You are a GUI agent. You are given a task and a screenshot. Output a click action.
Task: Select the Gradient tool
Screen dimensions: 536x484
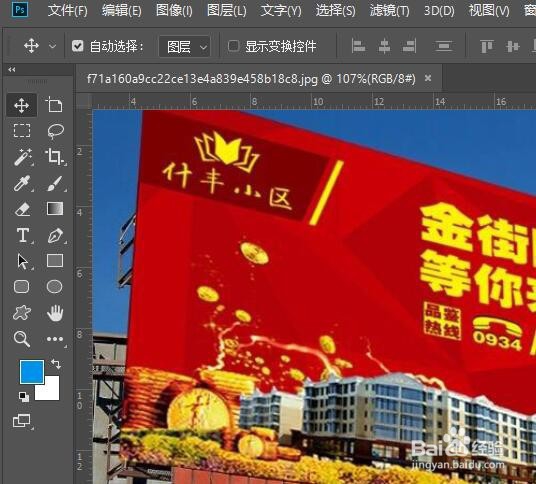click(x=55, y=209)
